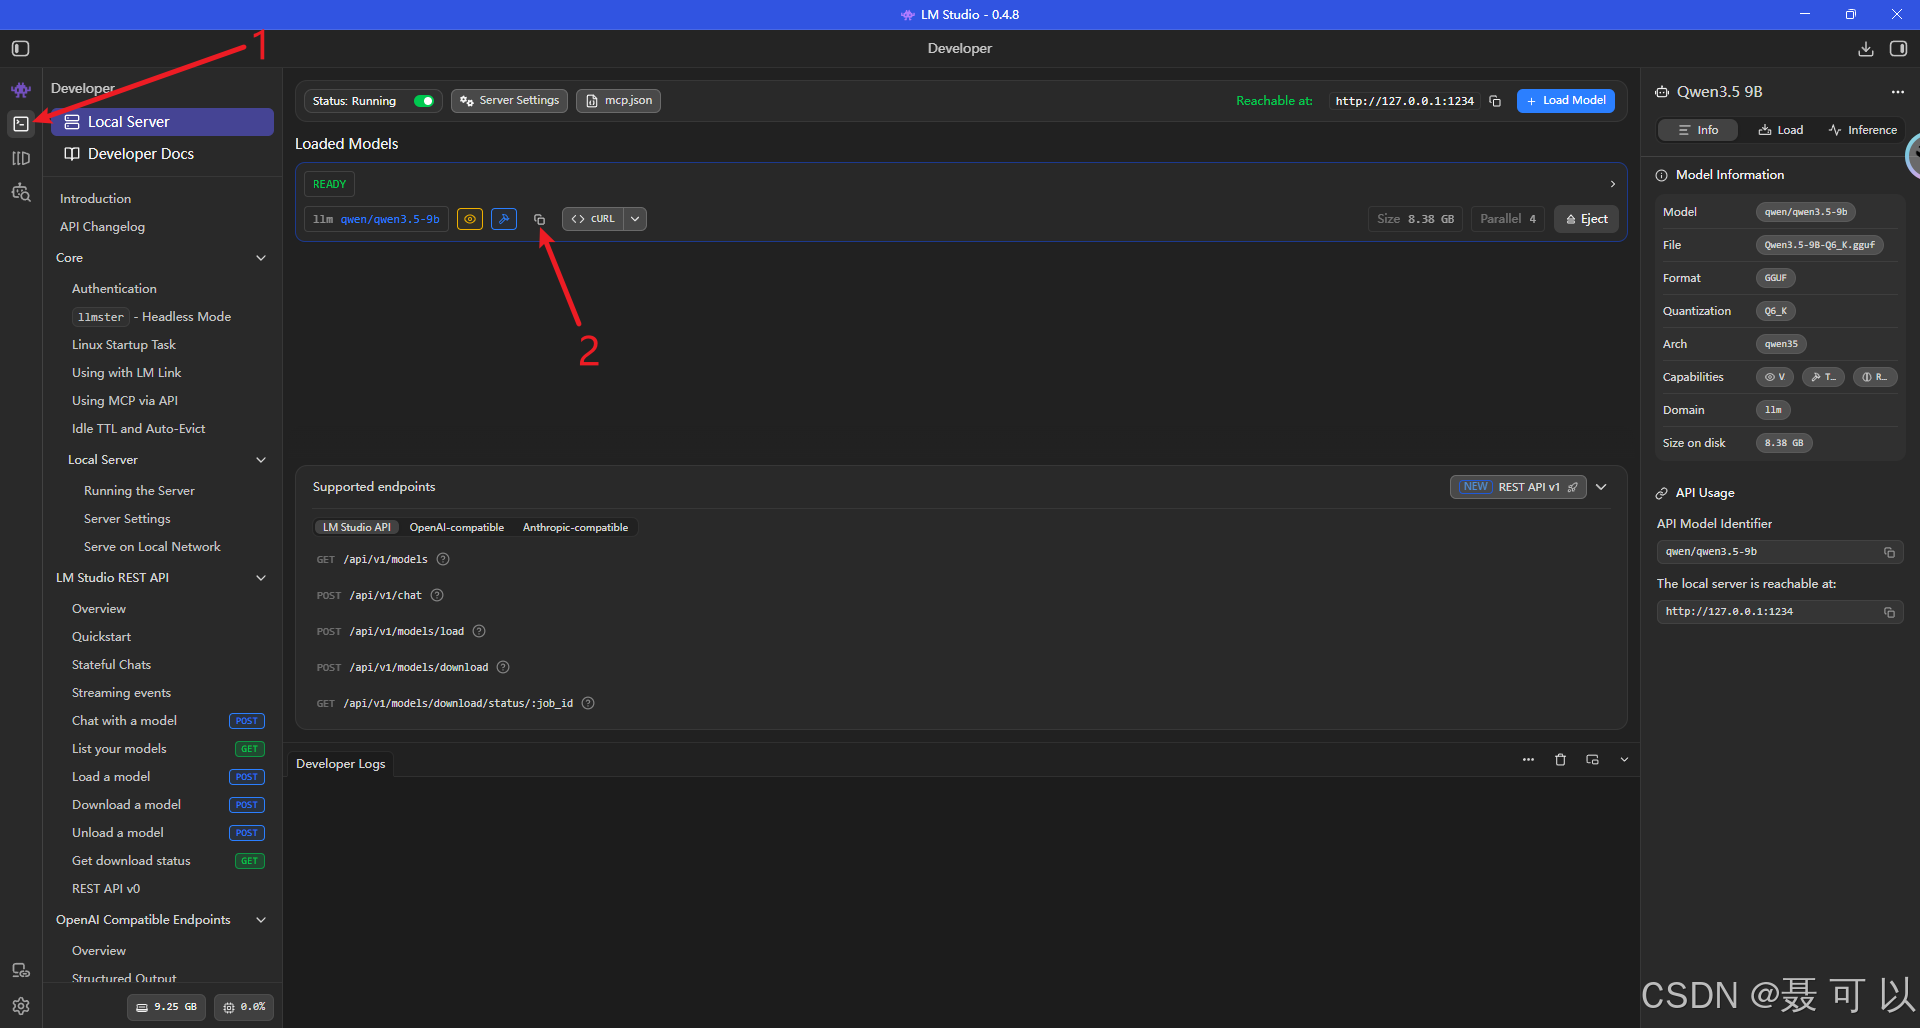The image size is (1920, 1028).
Task: Open Idle TTL and Auto-Evict page
Action: (x=138, y=429)
